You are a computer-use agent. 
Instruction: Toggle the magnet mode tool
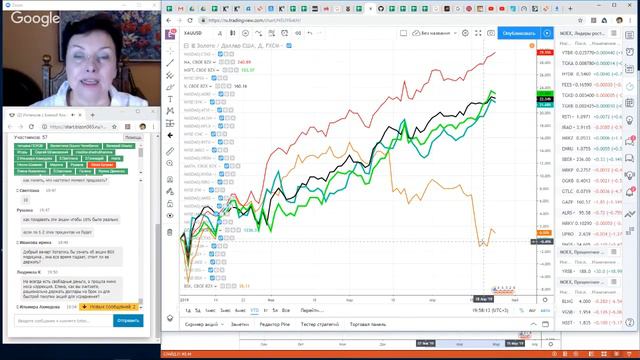[170, 180]
